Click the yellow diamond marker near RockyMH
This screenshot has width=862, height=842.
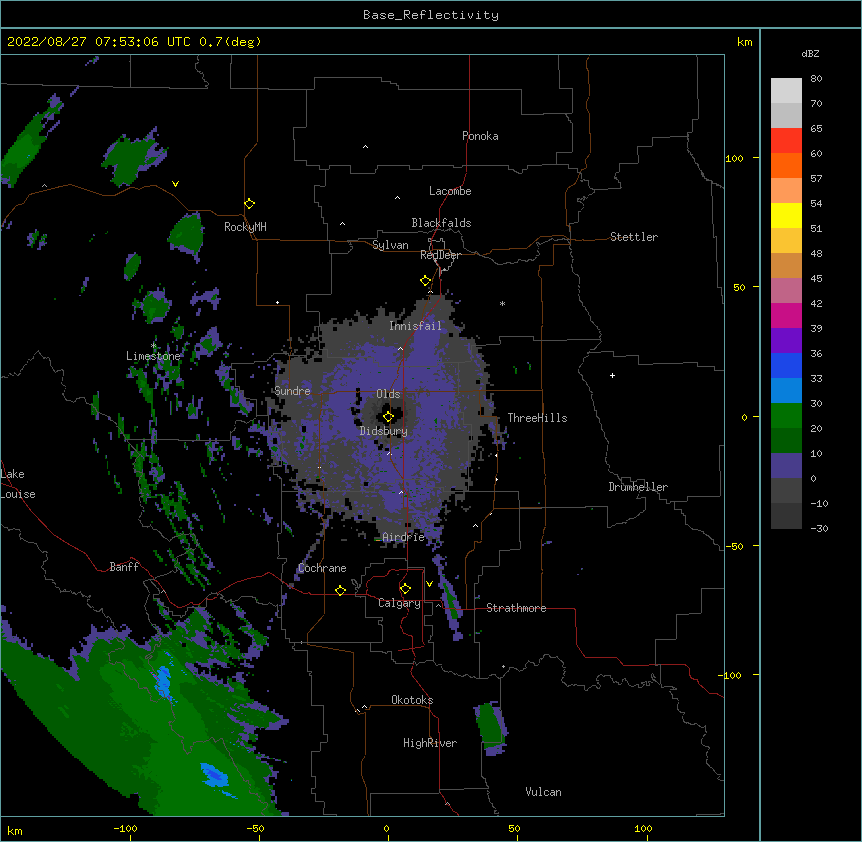coord(249,204)
